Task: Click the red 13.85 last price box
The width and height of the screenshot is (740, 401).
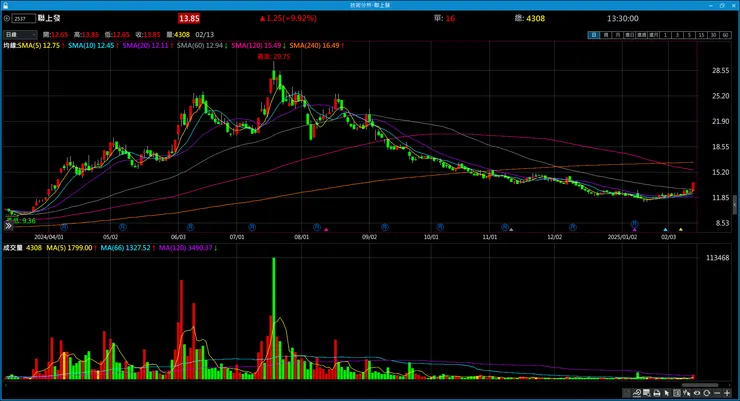Action: click(189, 18)
